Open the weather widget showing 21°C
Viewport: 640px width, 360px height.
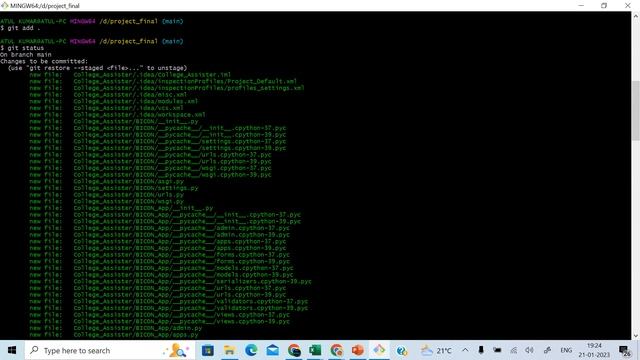pos(437,350)
